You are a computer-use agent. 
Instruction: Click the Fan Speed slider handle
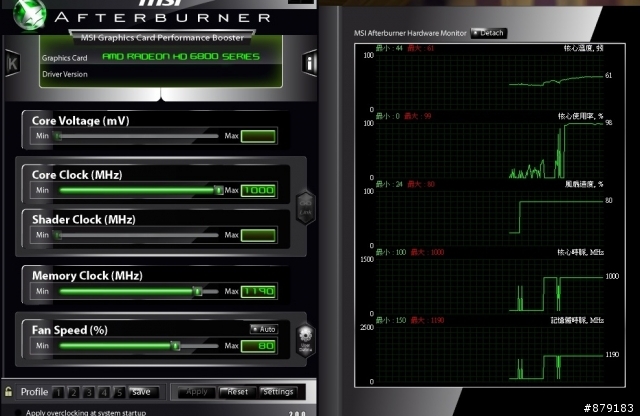pyautogui.click(x=176, y=346)
